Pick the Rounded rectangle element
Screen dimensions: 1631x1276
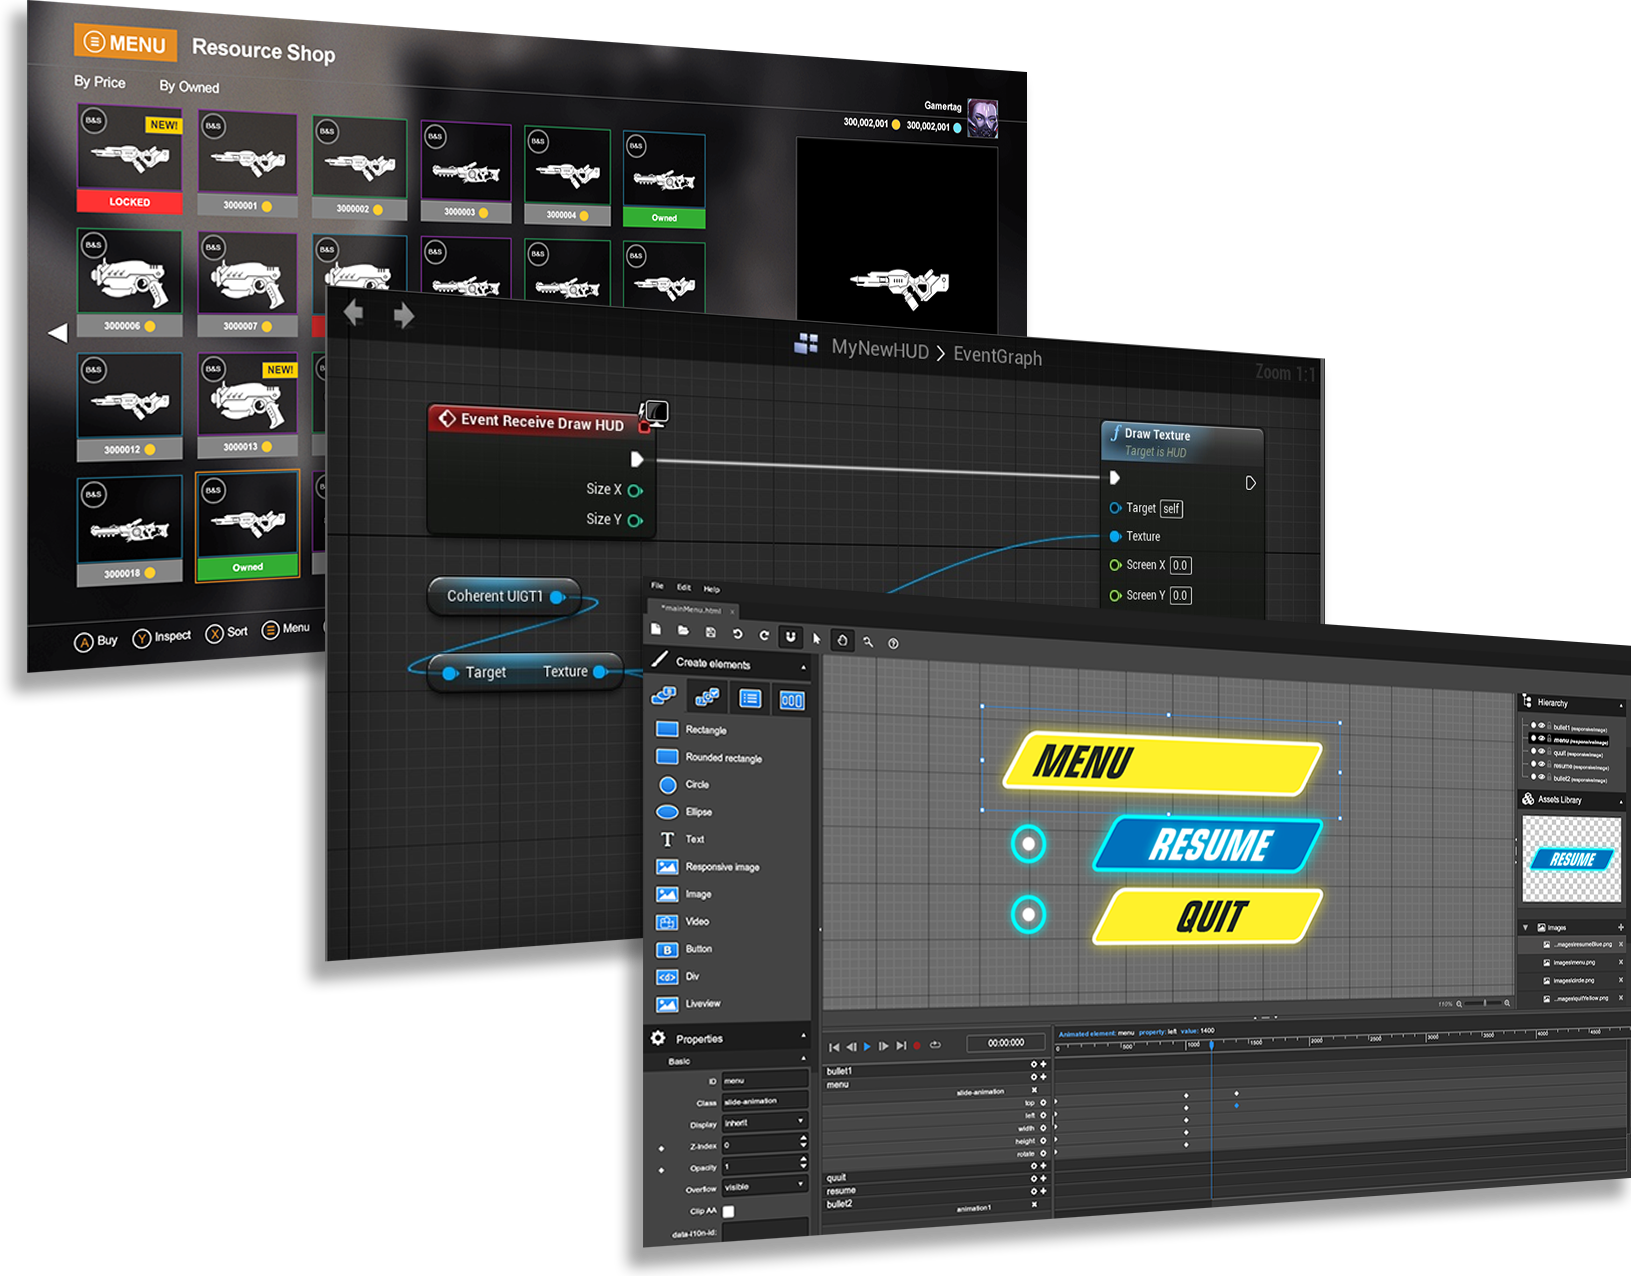[x=709, y=757]
